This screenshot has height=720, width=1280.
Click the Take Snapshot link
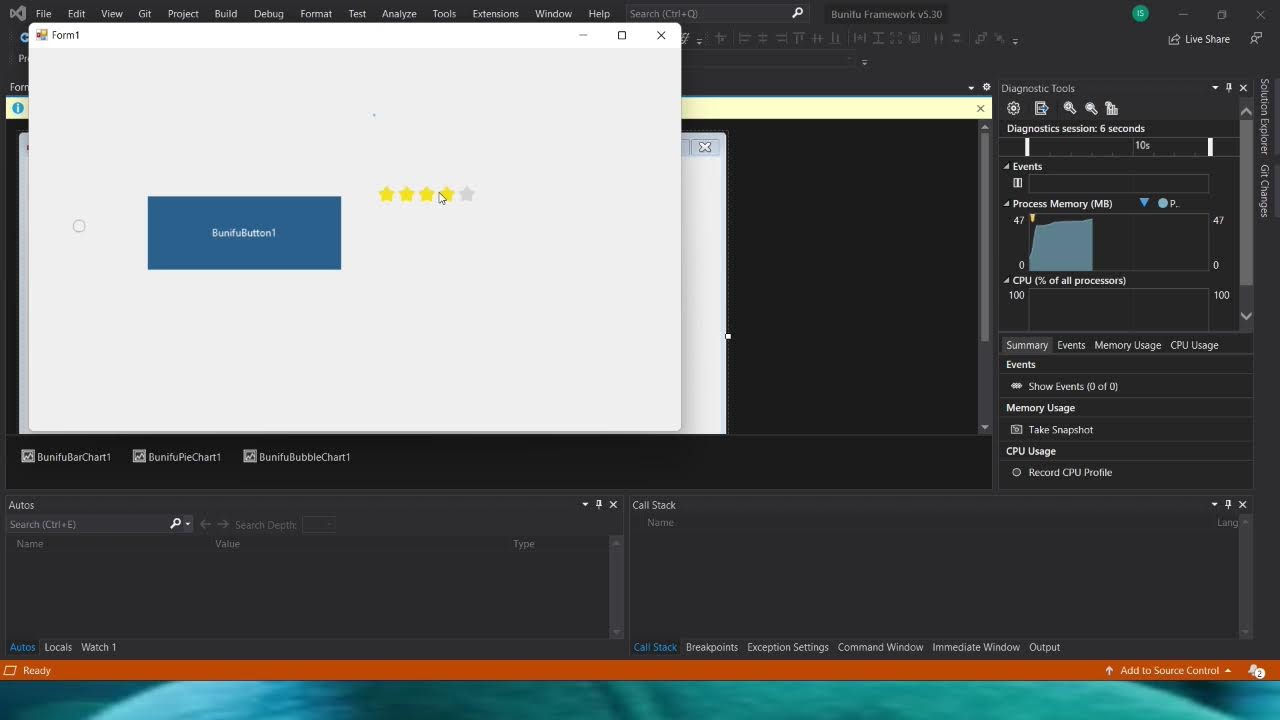(x=1060, y=429)
